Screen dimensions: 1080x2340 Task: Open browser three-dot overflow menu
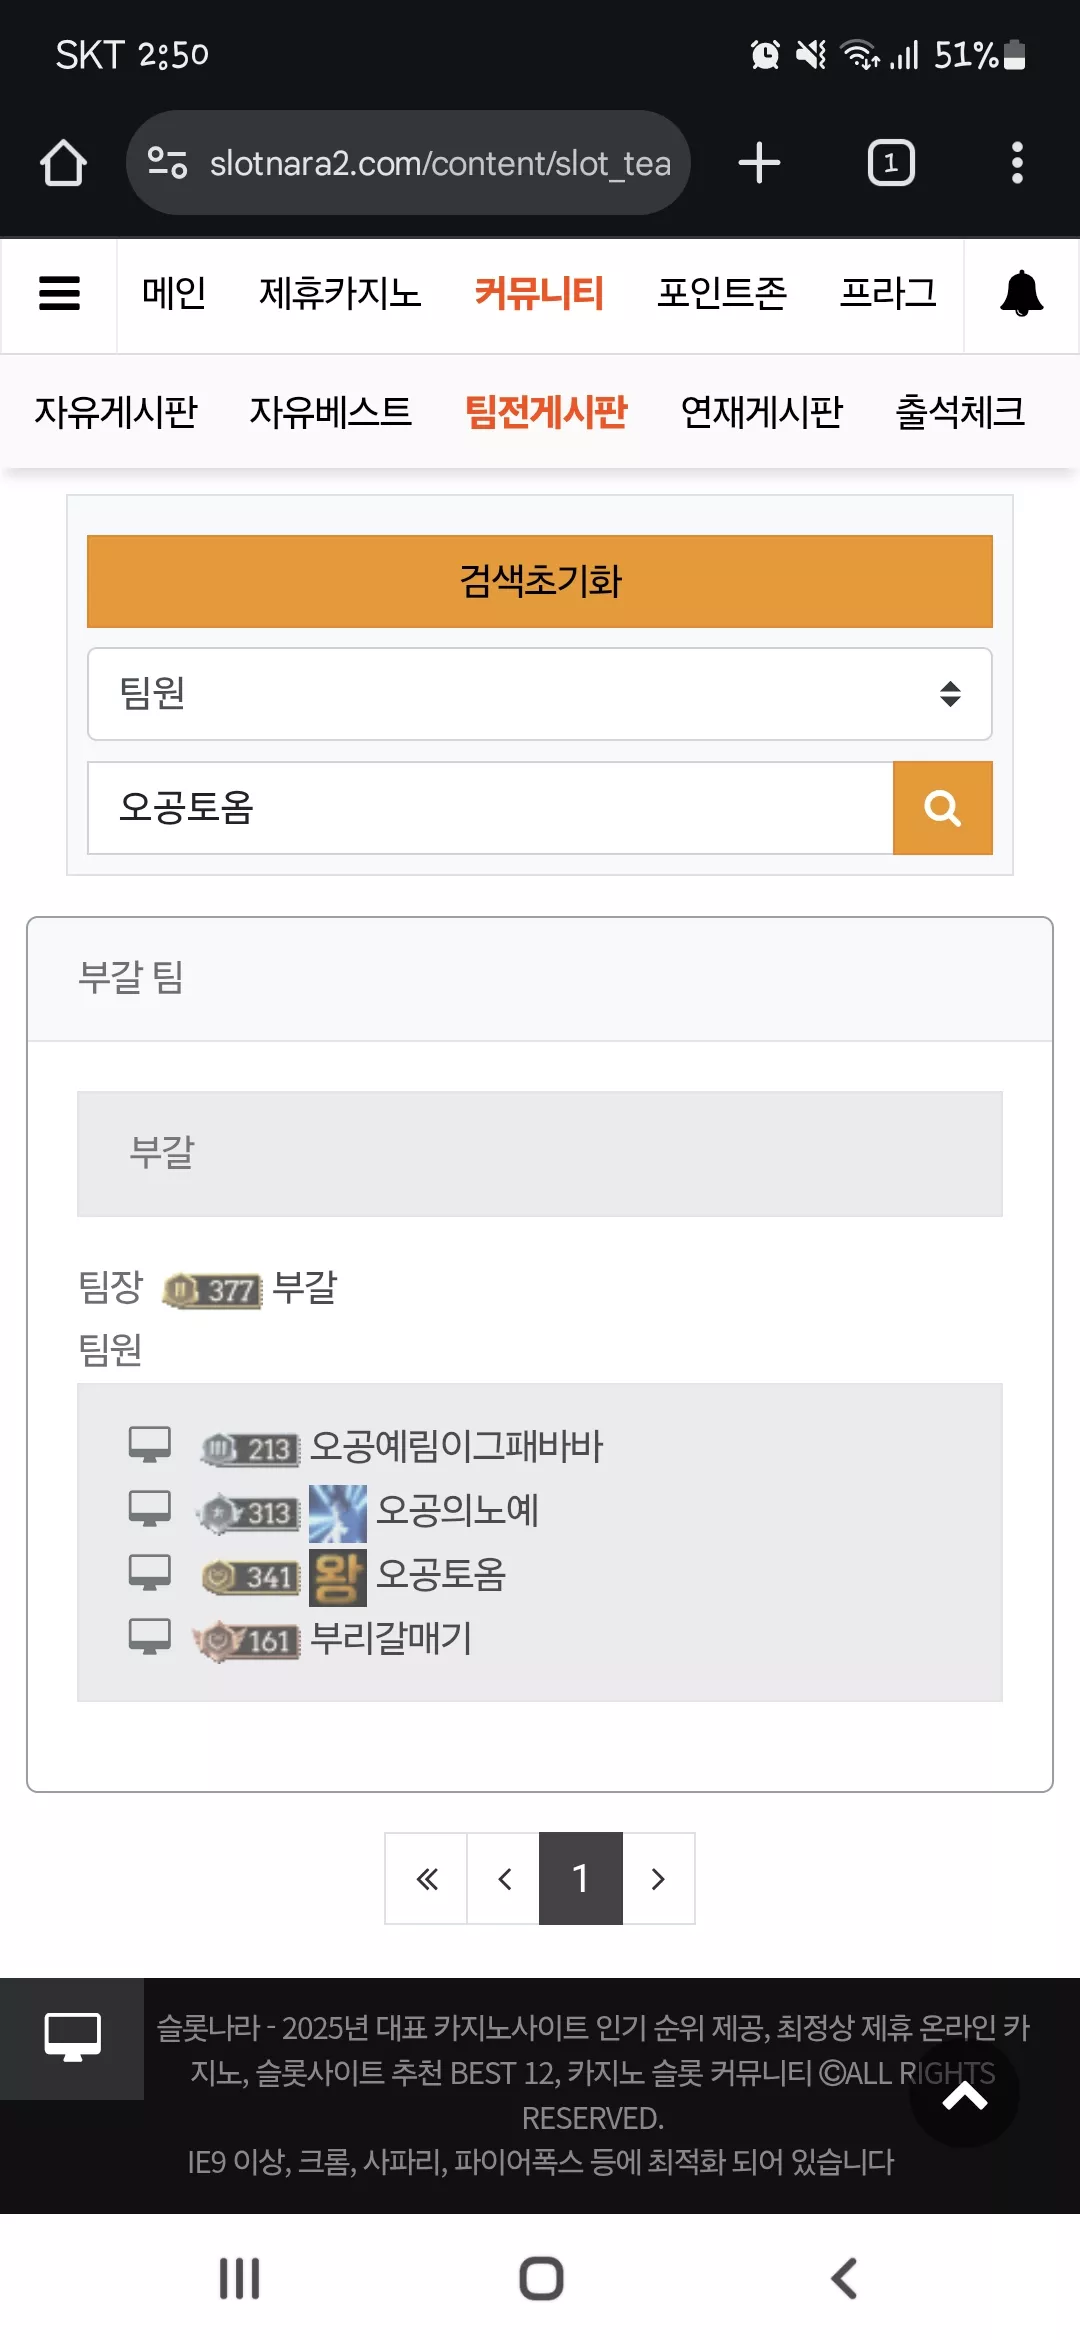[x=1017, y=163]
